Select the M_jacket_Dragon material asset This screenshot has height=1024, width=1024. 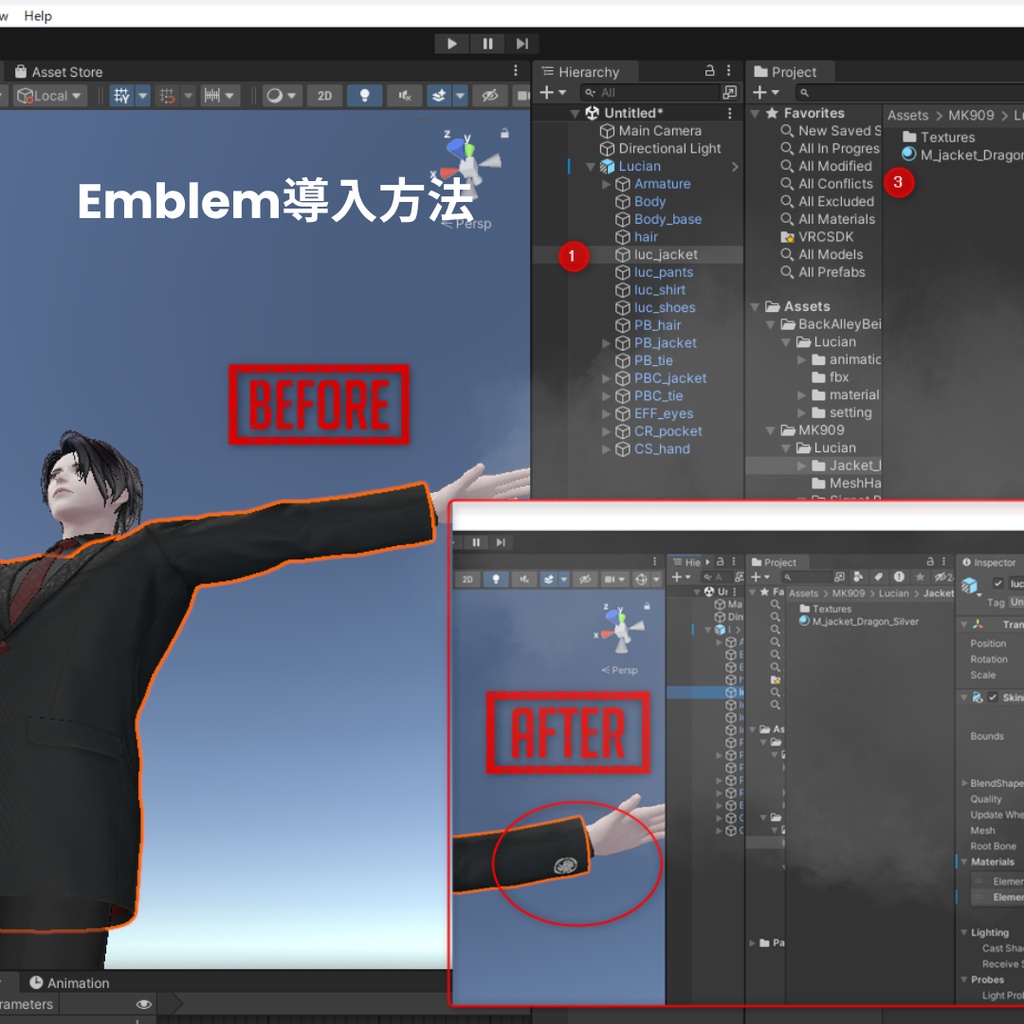point(962,155)
